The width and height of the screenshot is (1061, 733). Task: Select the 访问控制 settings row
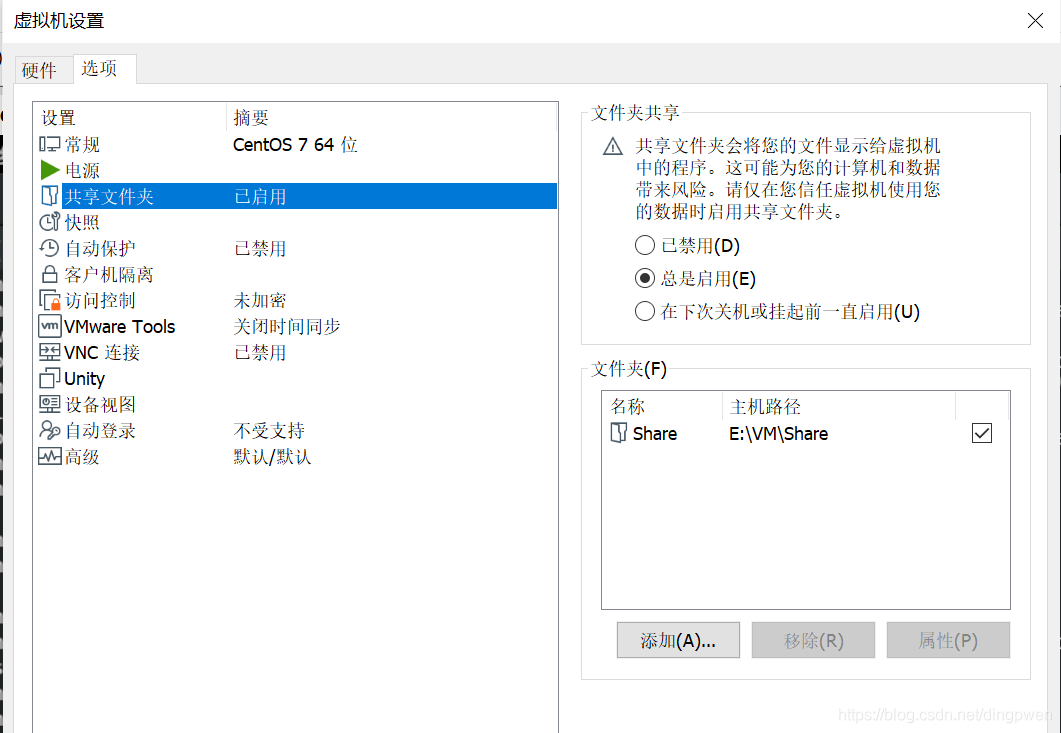click(296, 301)
